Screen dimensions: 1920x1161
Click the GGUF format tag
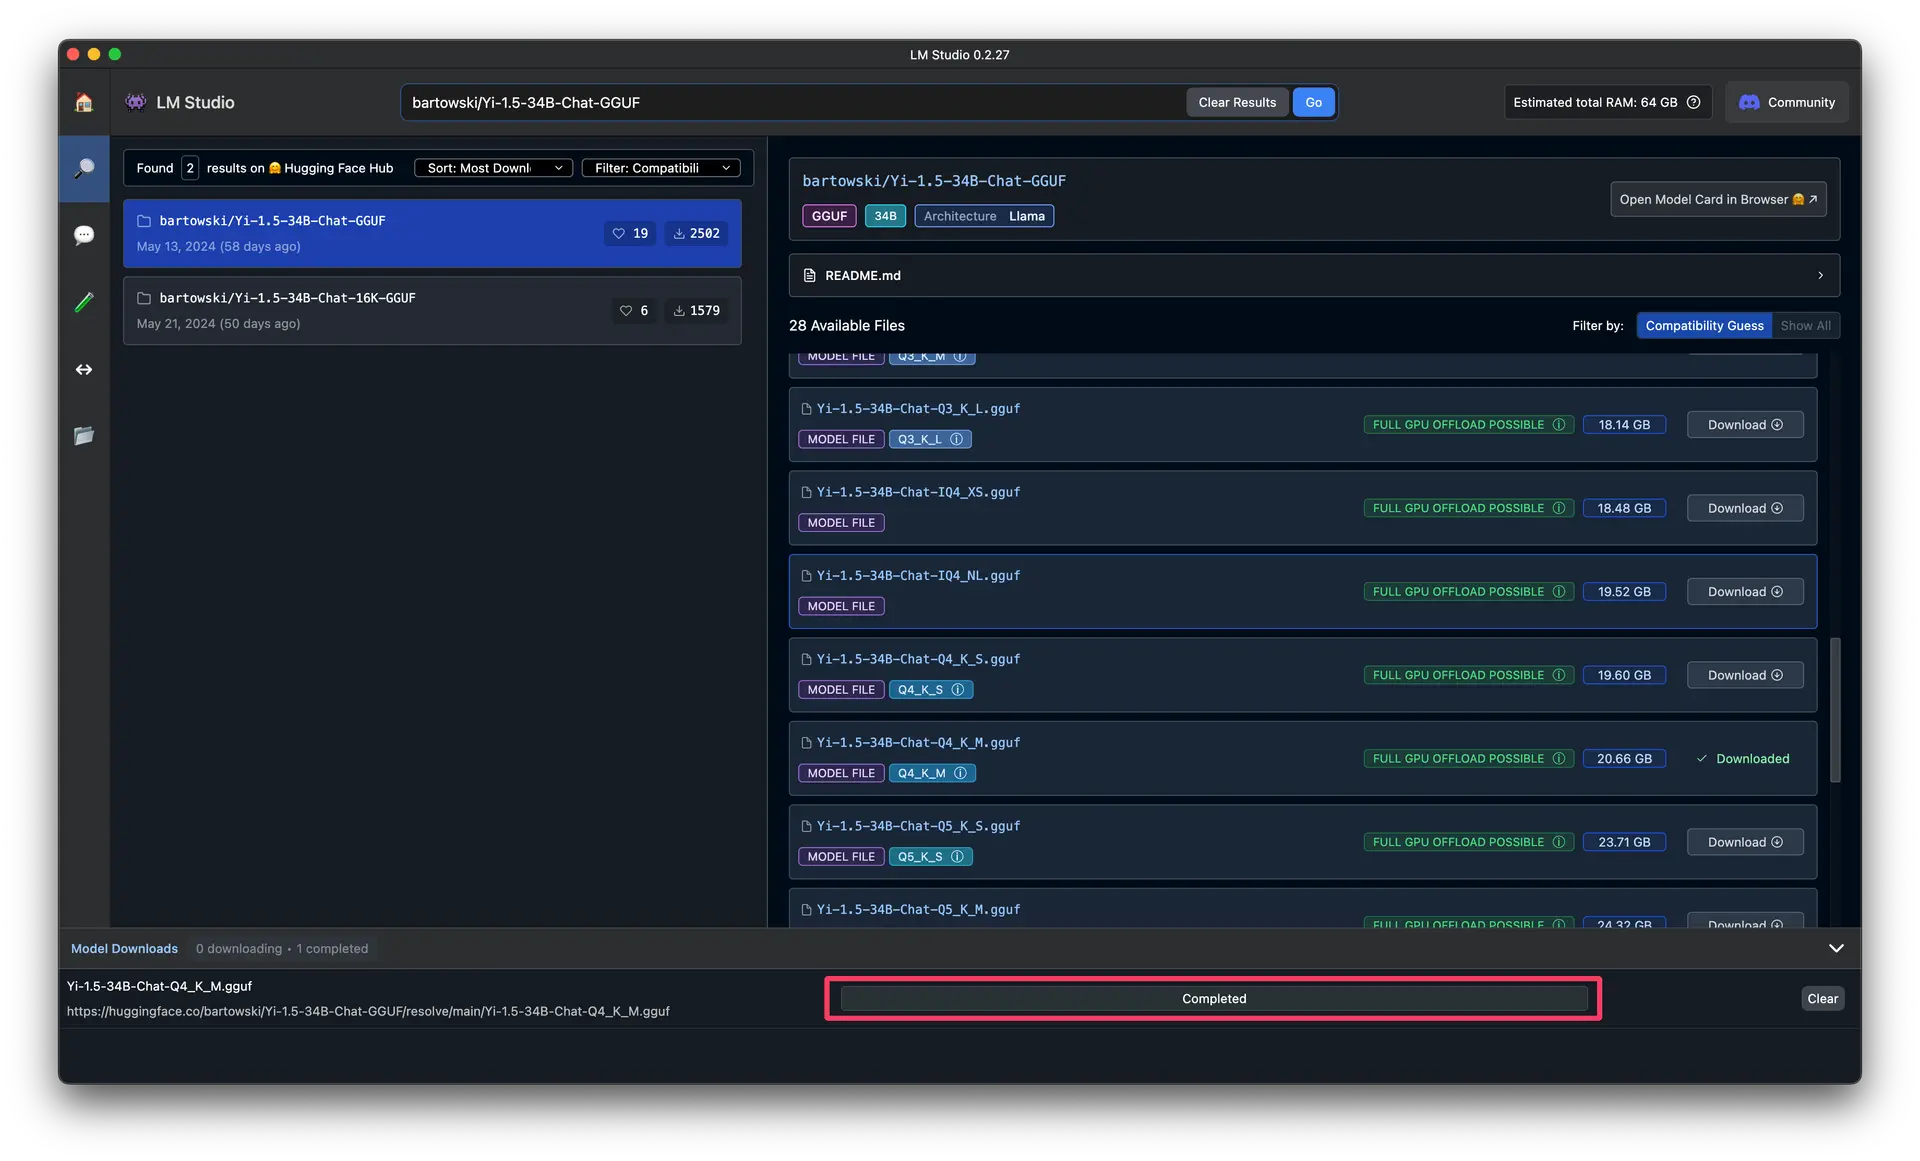pos(829,216)
